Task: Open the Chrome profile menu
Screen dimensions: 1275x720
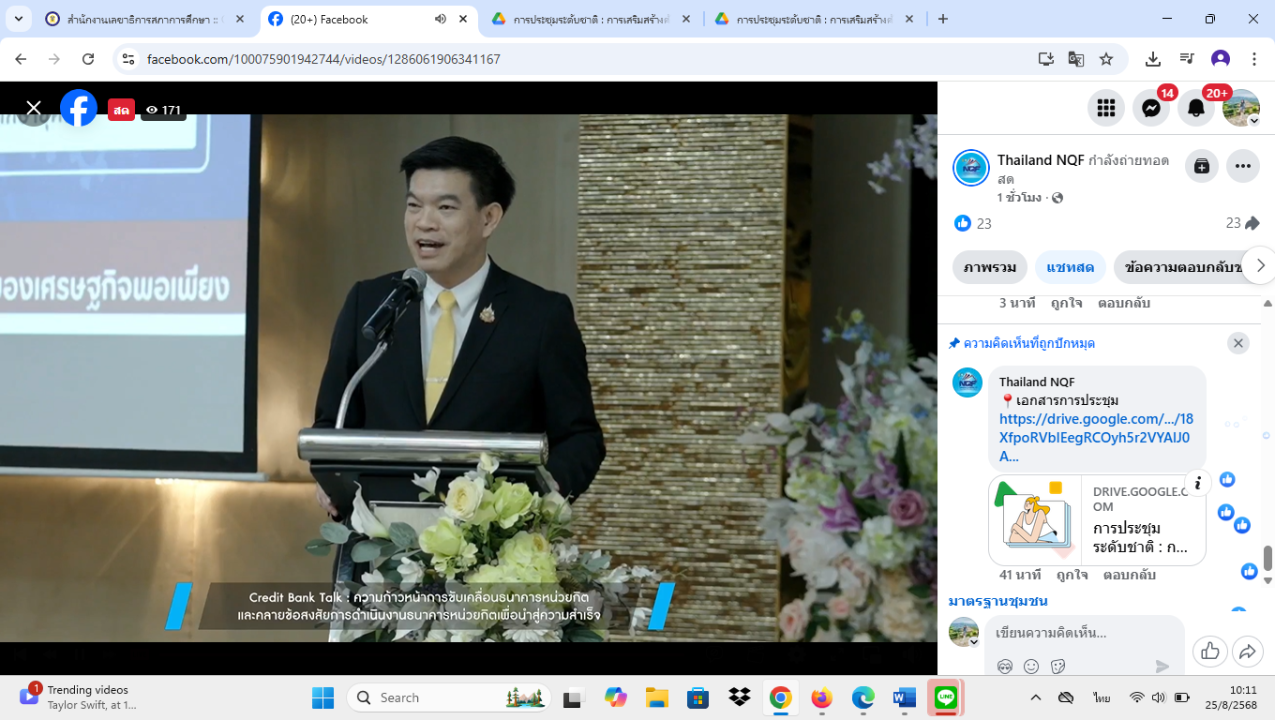Action: click(1220, 59)
